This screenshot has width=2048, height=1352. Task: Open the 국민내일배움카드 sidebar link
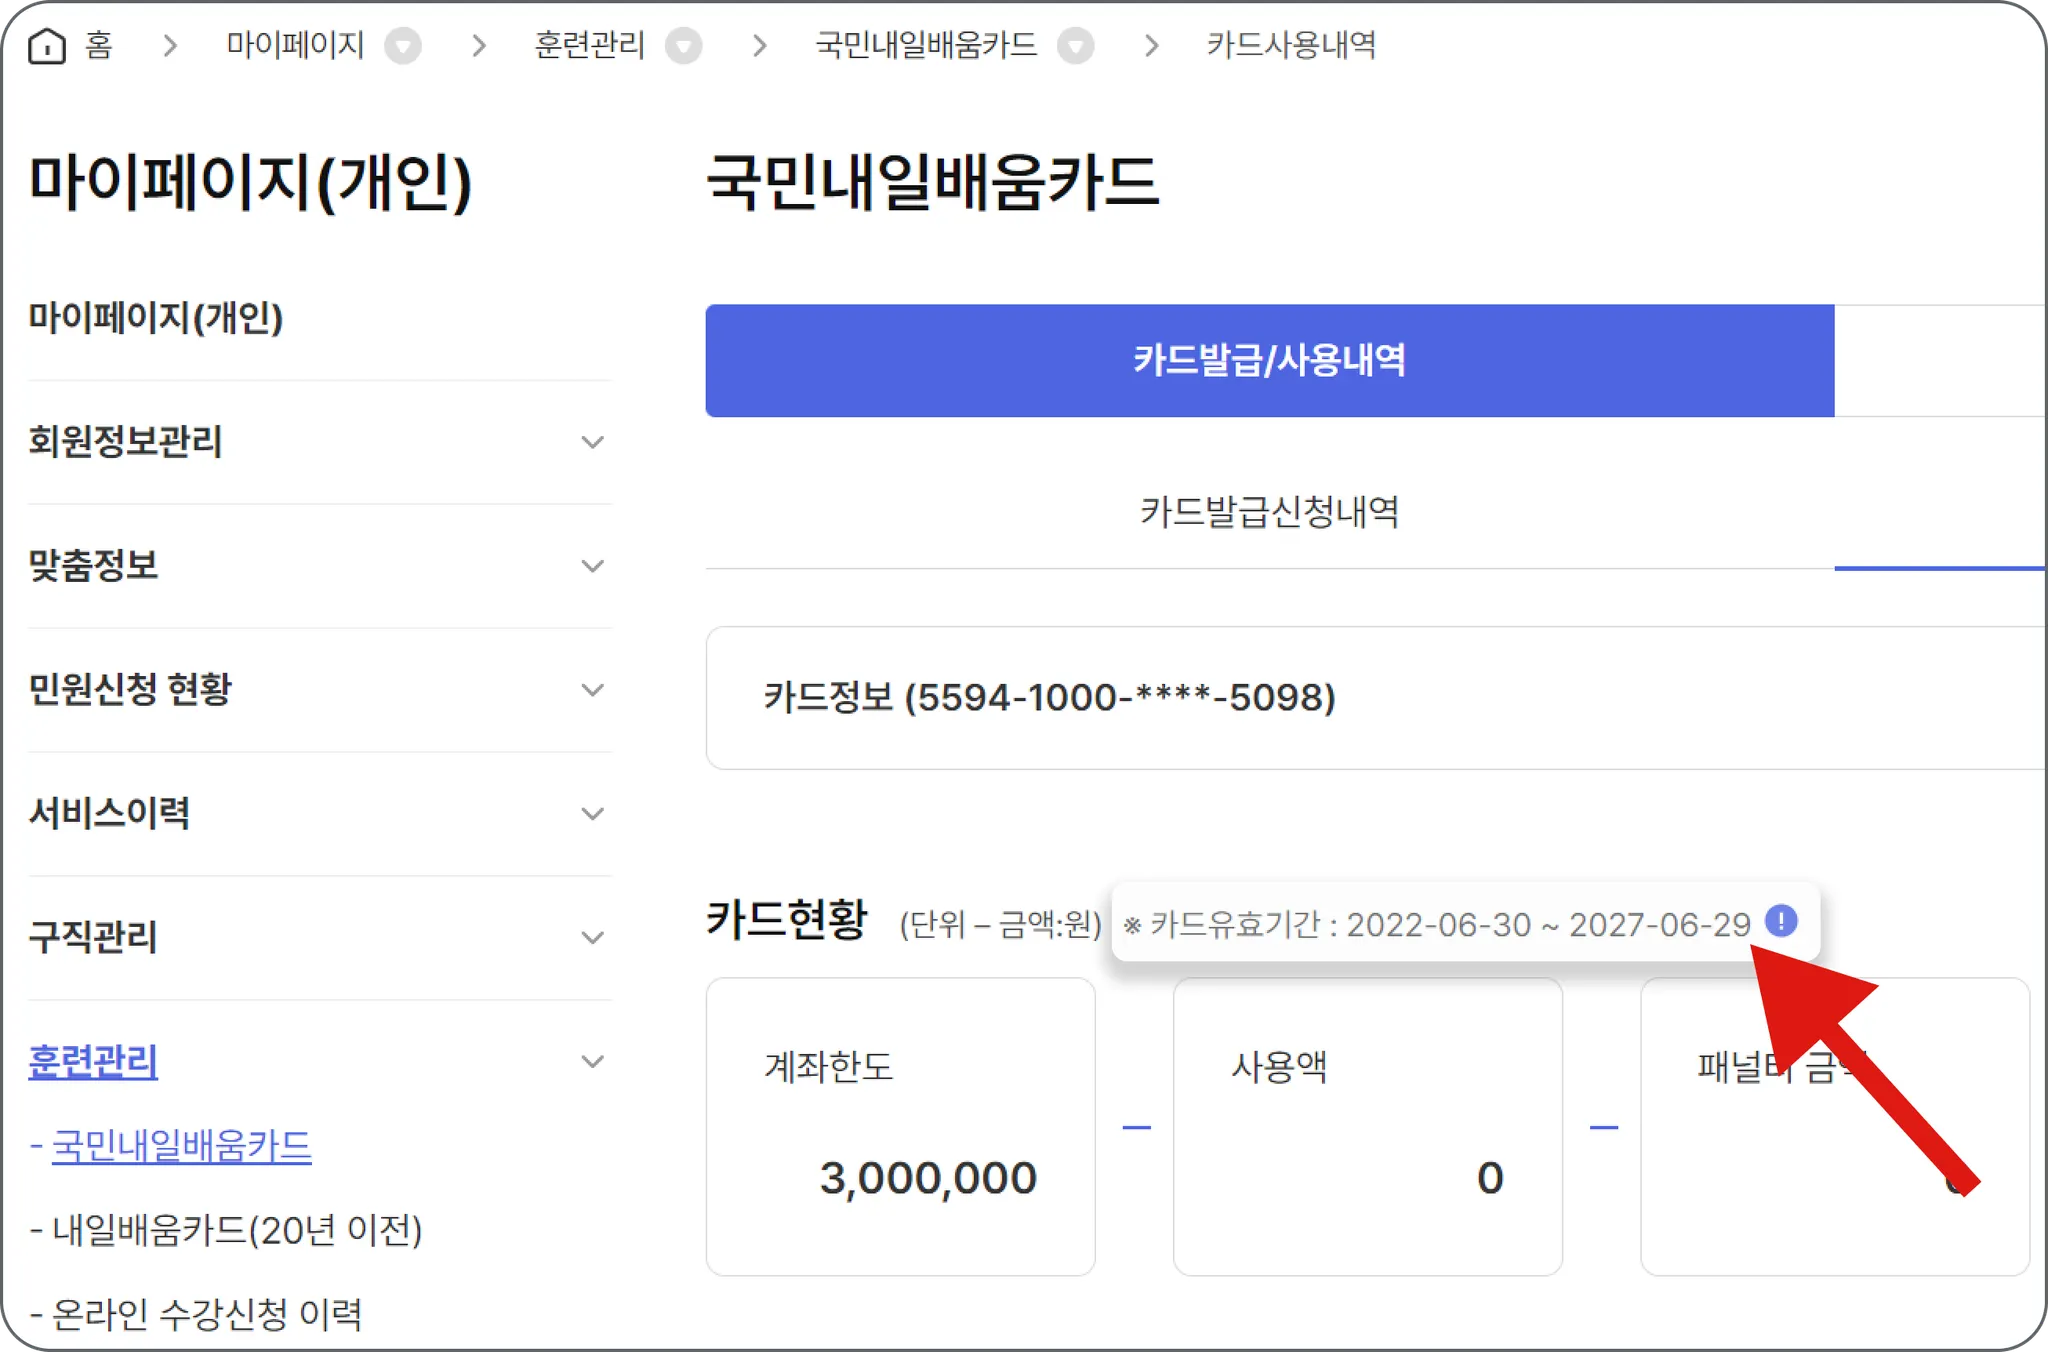click(x=181, y=1146)
